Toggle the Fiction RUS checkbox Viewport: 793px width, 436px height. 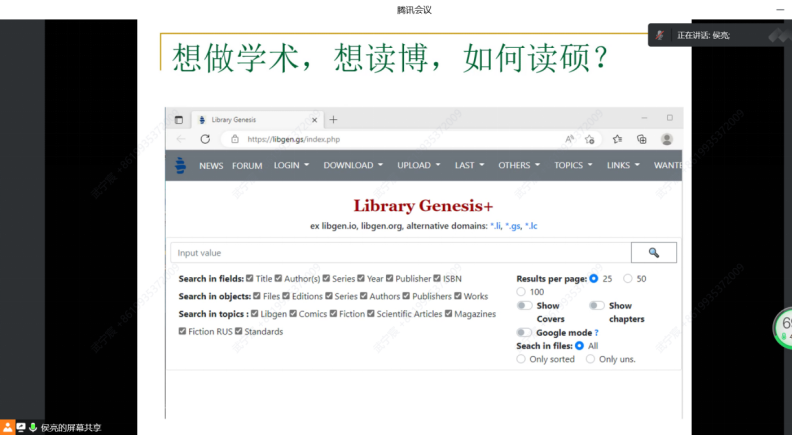click(x=183, y=331)
